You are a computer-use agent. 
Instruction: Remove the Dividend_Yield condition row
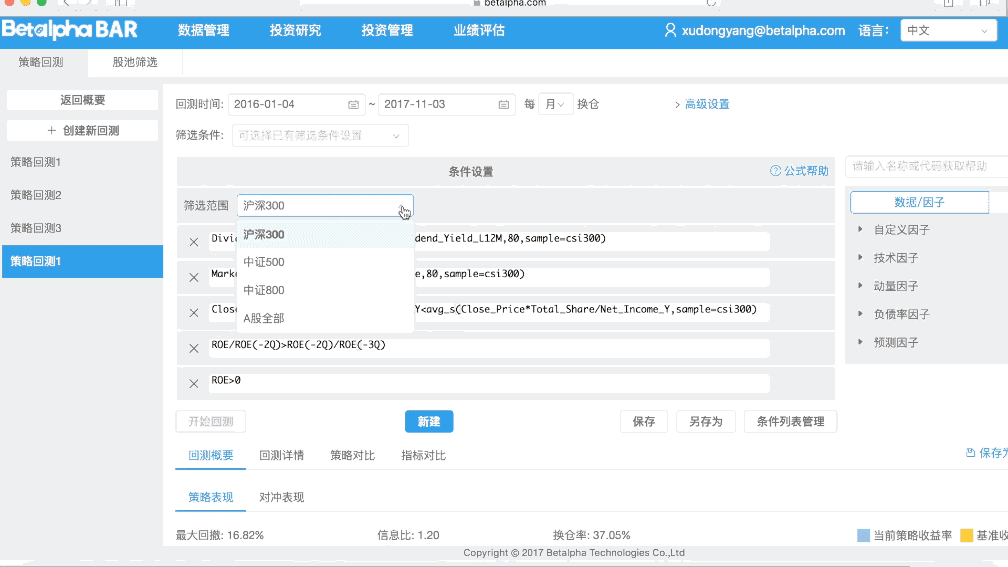point(194,242)
